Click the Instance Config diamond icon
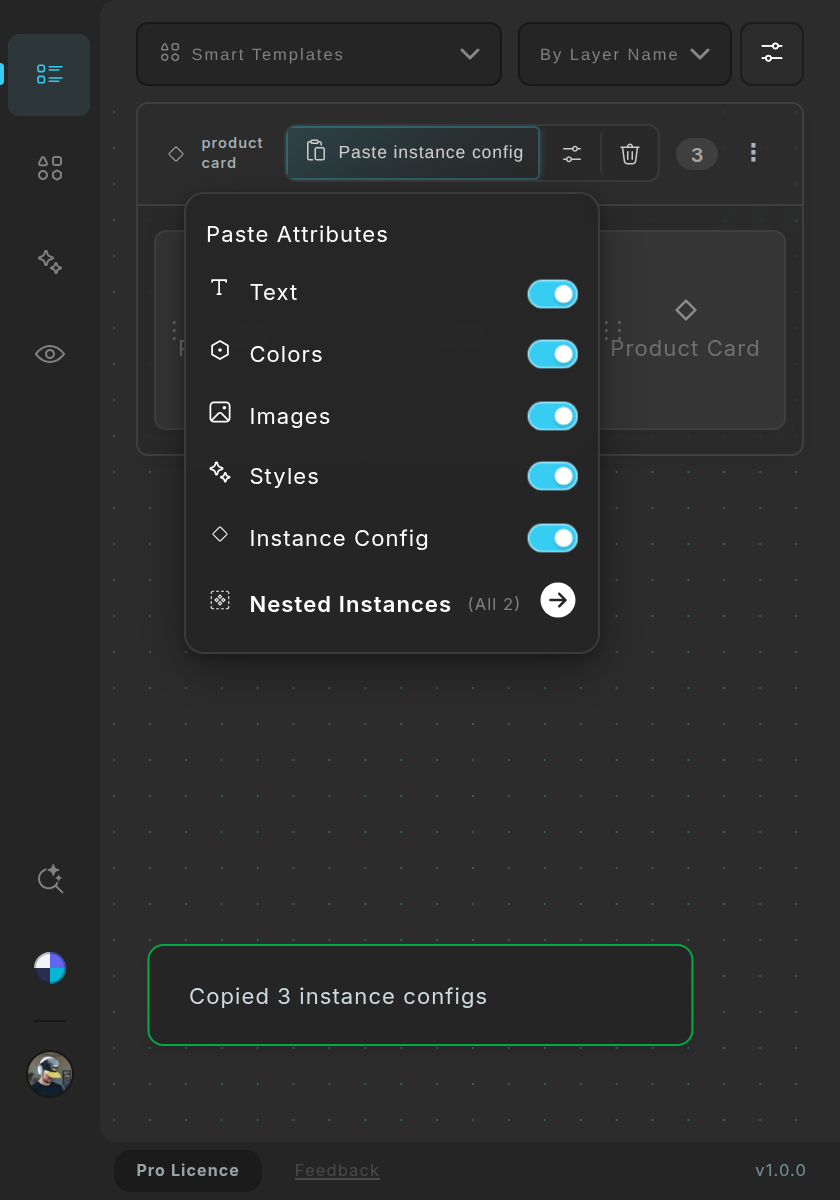840x1200 pixels. 220,535
